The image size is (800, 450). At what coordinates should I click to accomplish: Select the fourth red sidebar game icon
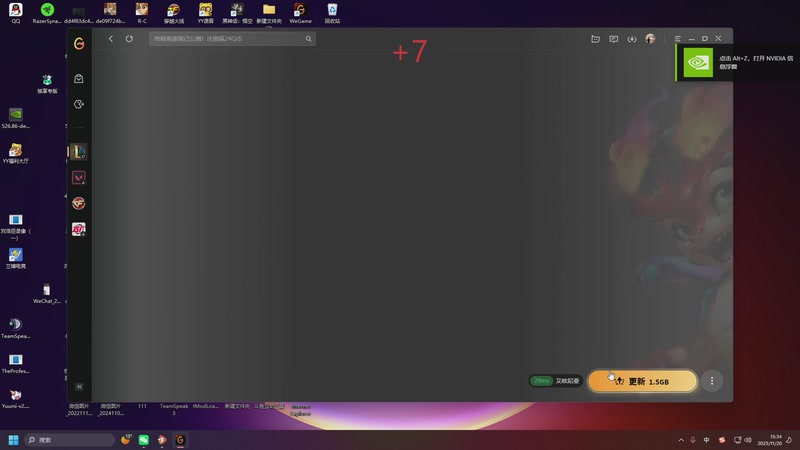point(79,229)
